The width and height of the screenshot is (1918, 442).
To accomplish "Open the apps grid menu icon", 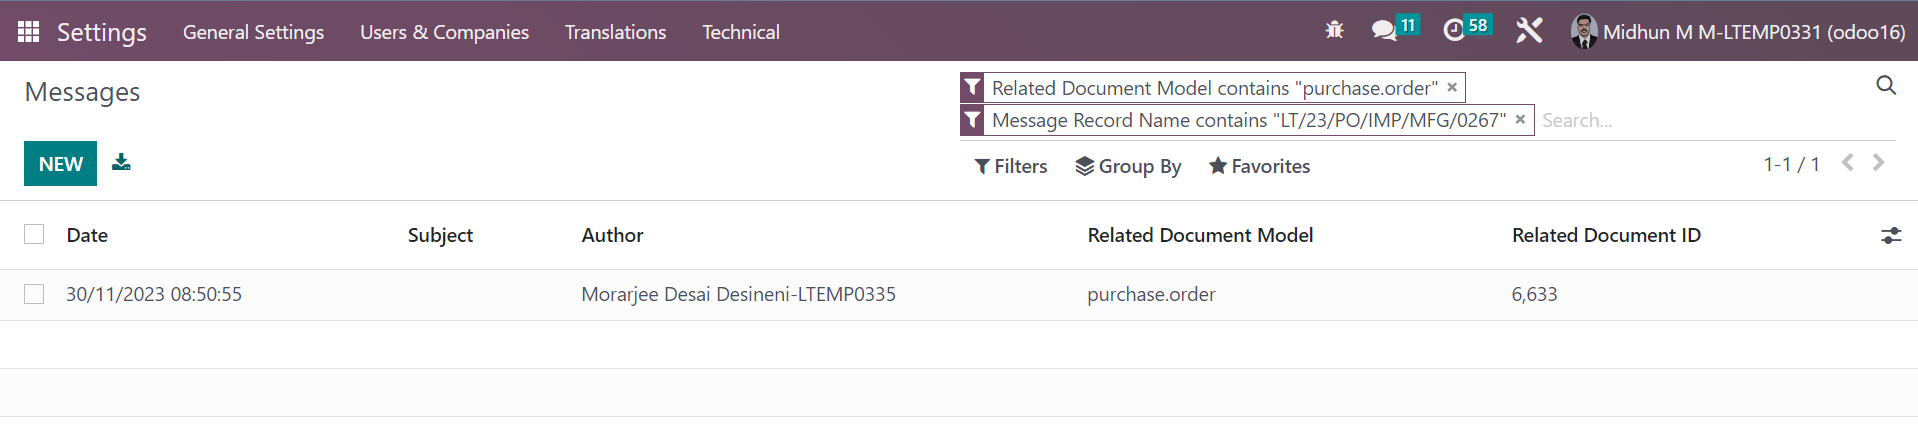I will 28,32.
